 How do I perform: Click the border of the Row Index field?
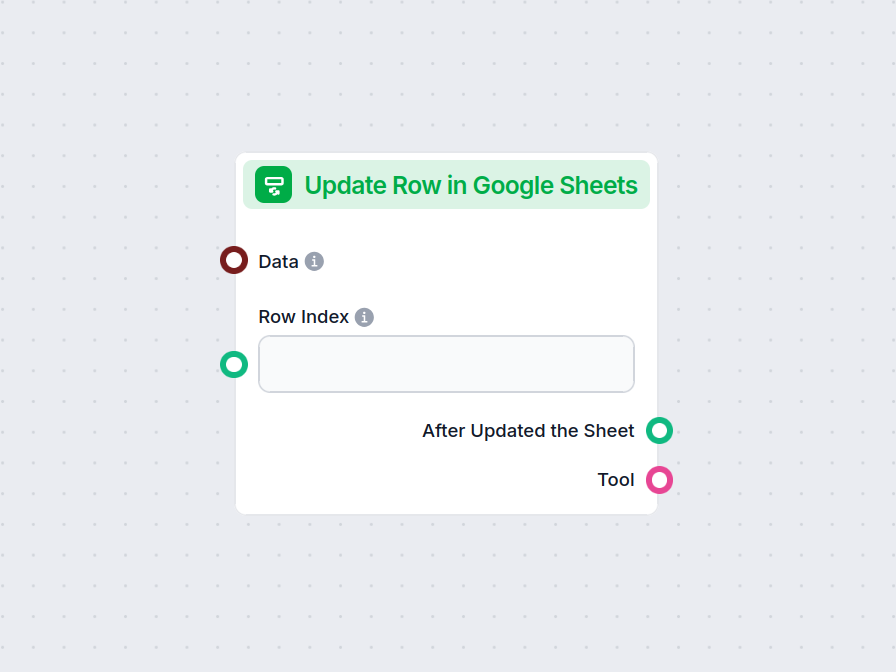click(446, 340)
